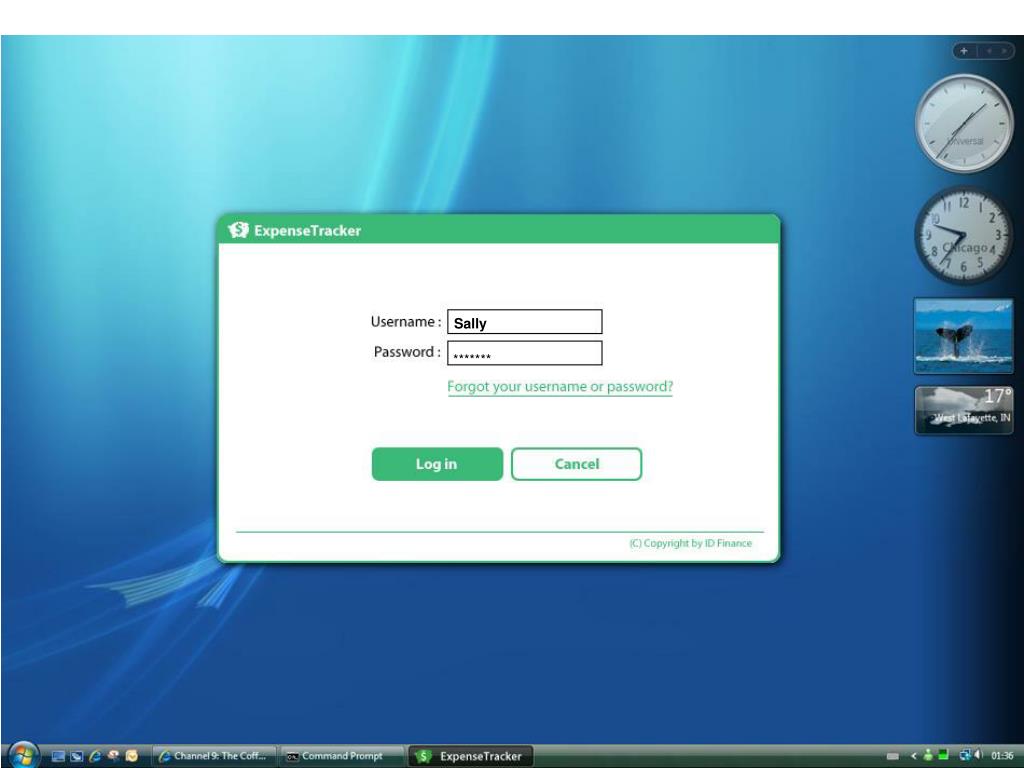Switch to Command Prompt taskbar button
This screenshot has height=768, width=1024.
click(x=342, y=756)
